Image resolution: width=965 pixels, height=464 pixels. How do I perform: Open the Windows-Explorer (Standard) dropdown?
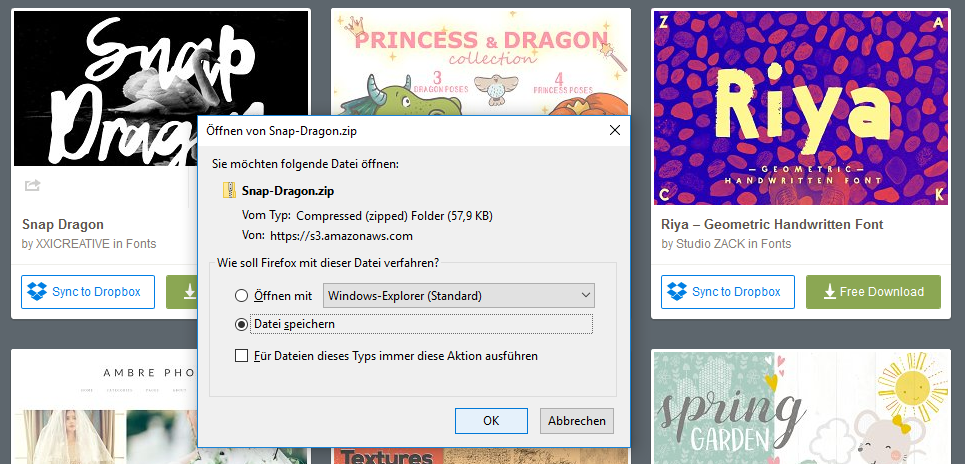click(x=458, y=296)
